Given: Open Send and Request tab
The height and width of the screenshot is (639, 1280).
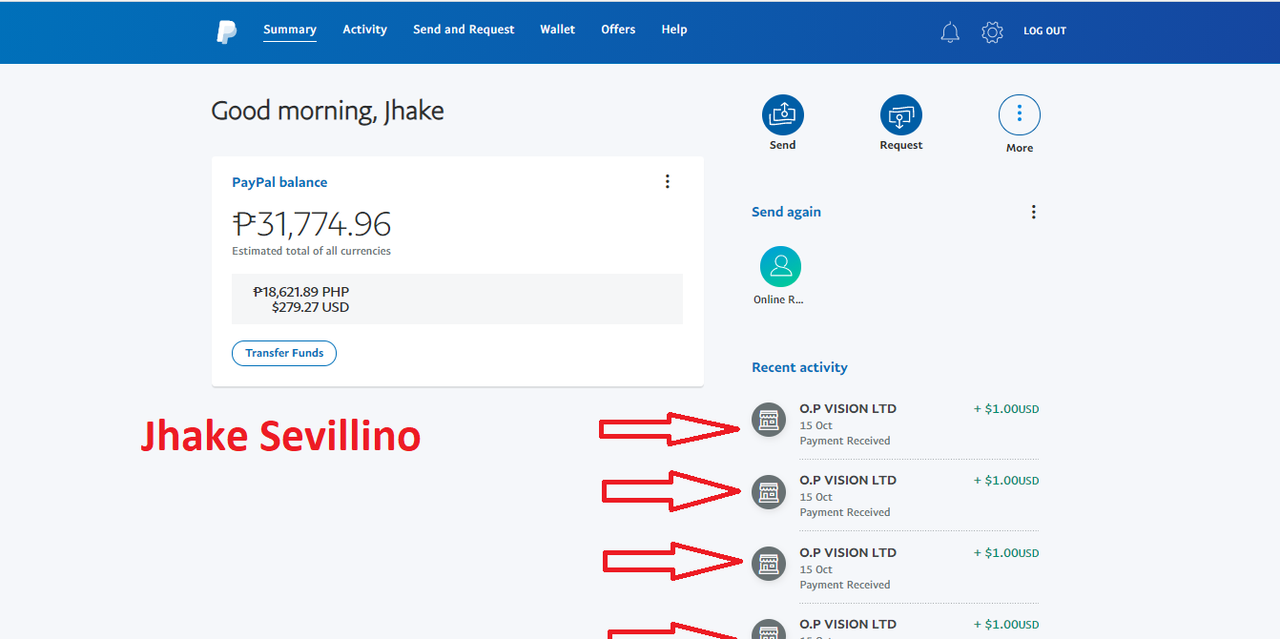Looking at the screenshot, I should click(x=464, y=29).
